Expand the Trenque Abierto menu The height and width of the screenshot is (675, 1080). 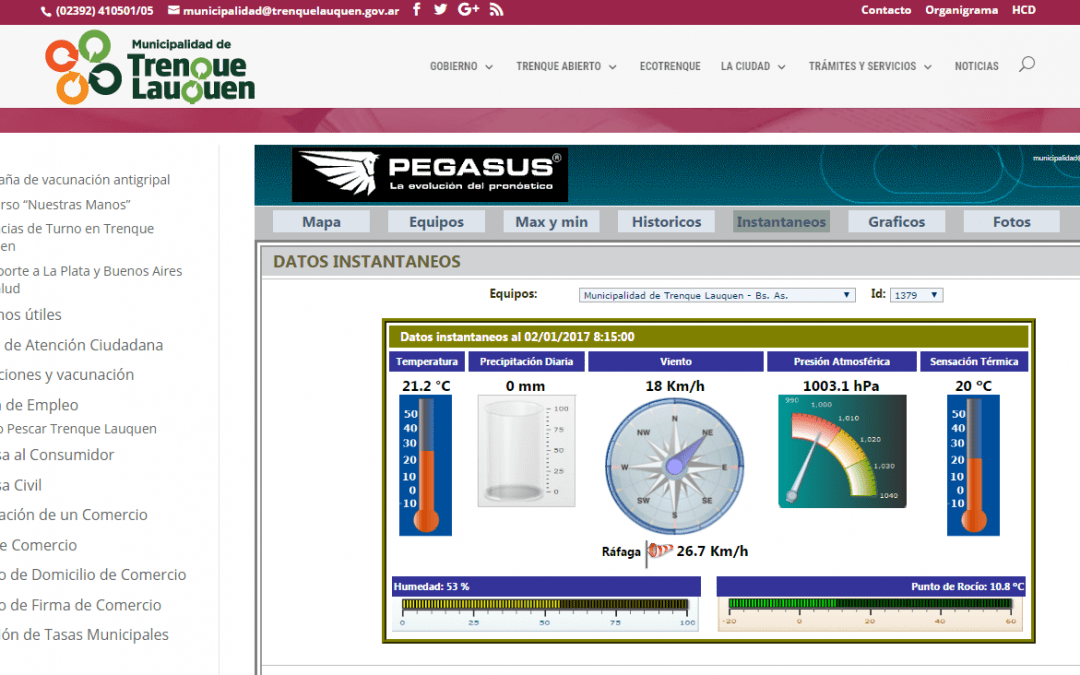pos(566,66)
